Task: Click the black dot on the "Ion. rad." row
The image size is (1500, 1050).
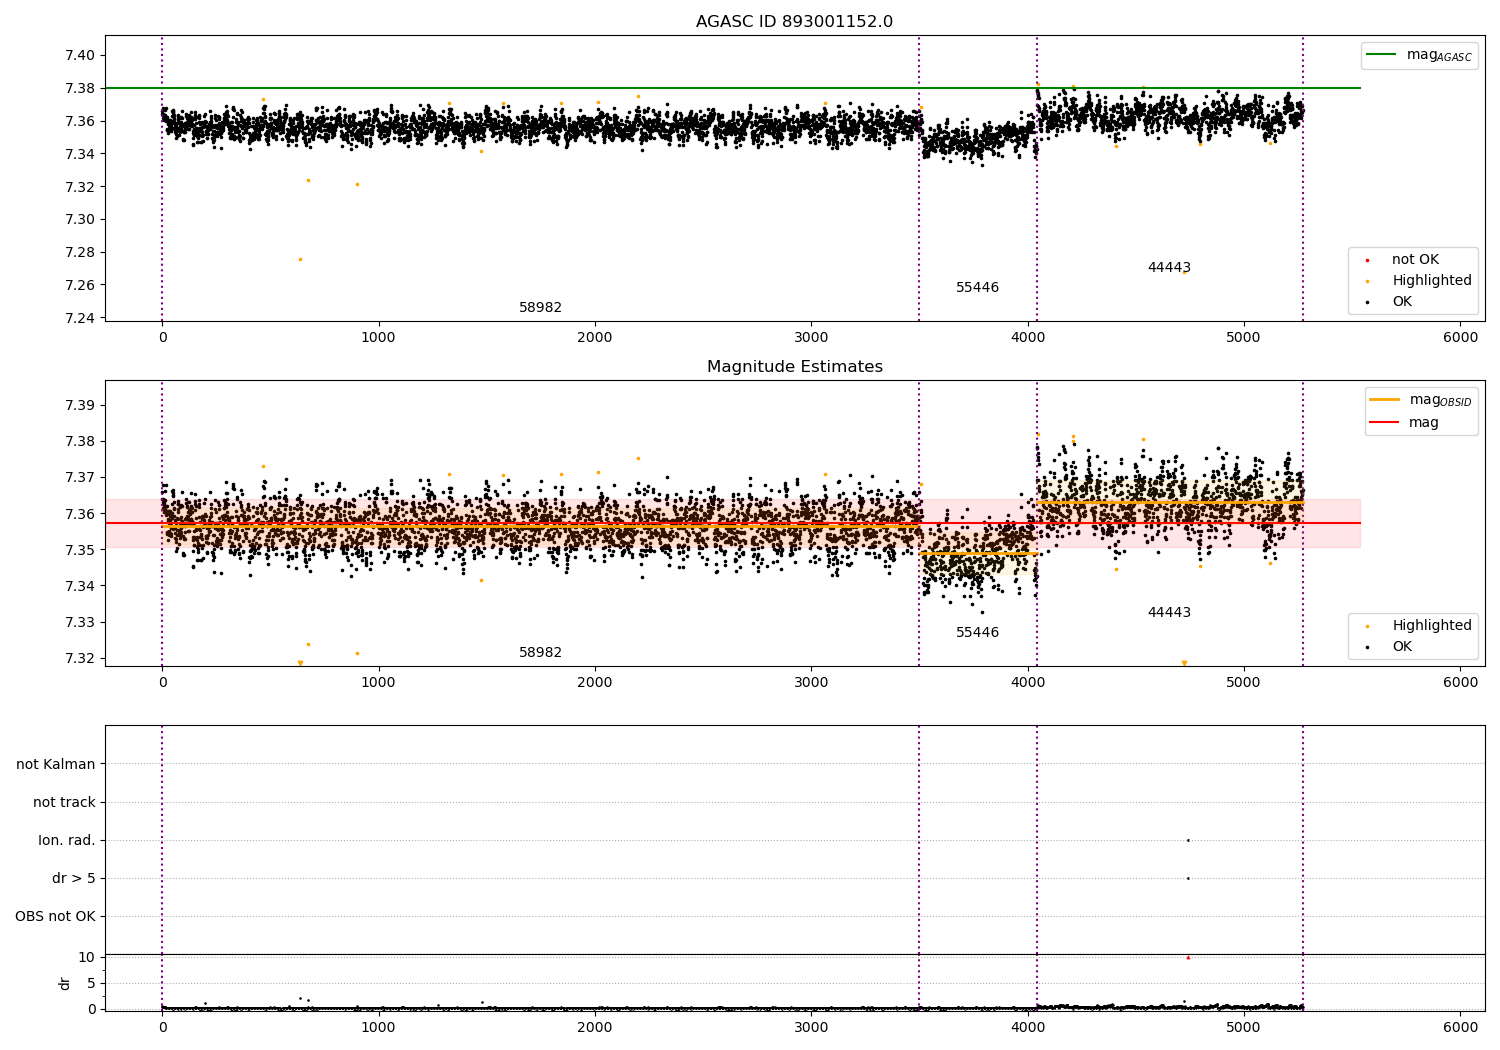Action: click(1188, 840)
